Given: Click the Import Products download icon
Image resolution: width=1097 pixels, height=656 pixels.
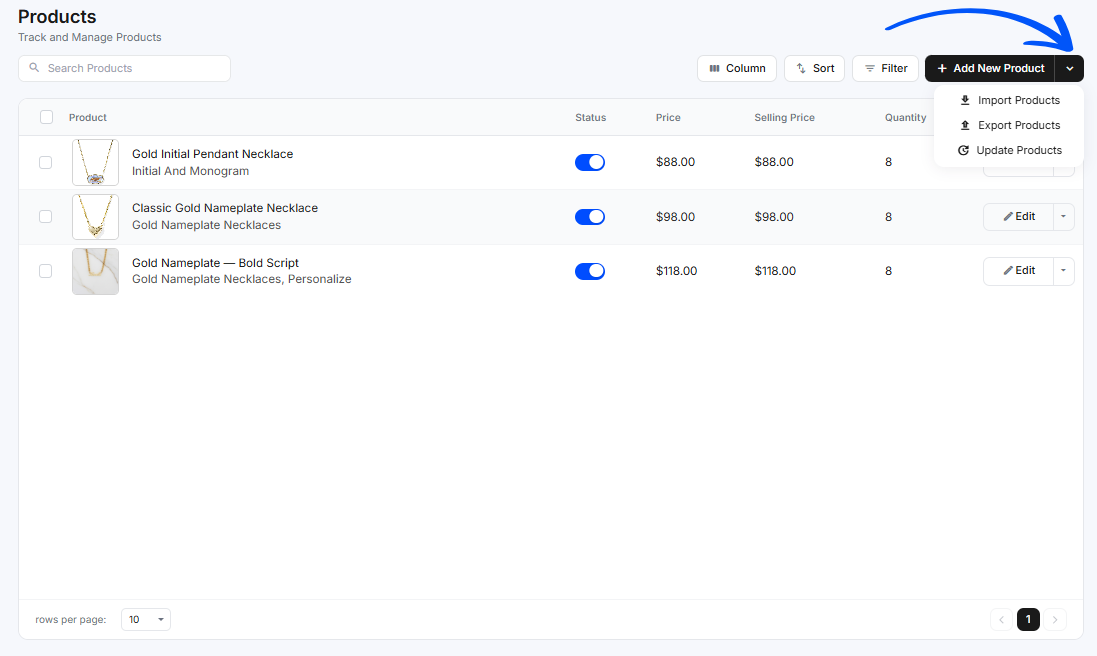Looking at the screenshot, I should (x=965, y=100).
